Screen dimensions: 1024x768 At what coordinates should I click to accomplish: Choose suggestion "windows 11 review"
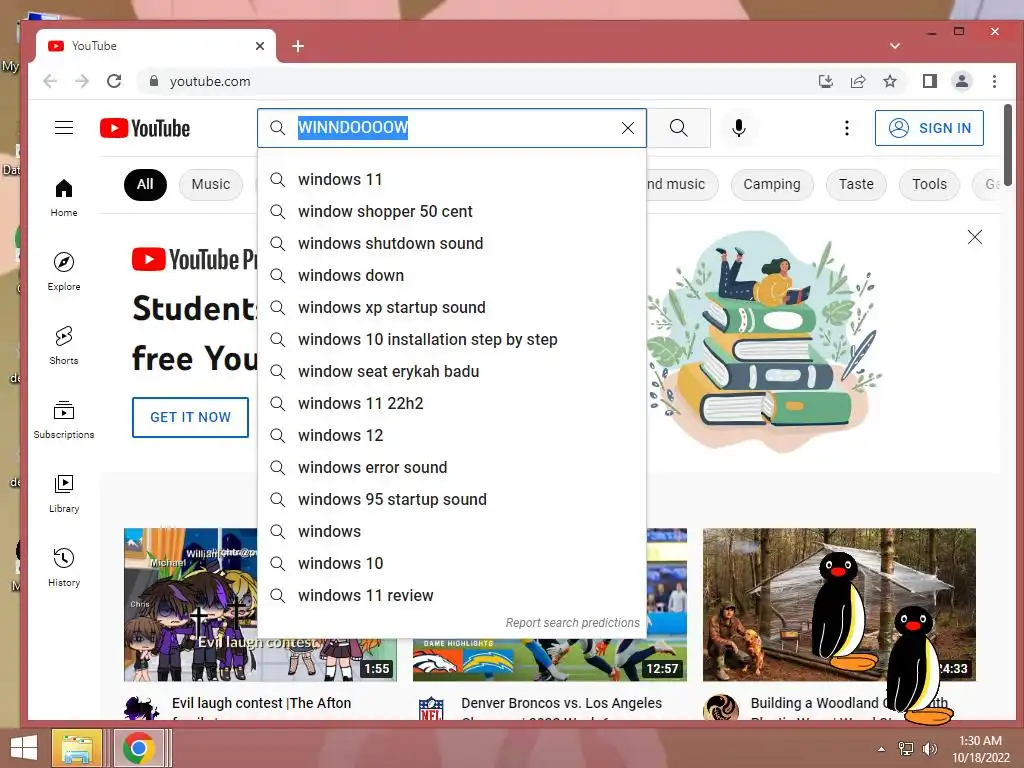452,596
